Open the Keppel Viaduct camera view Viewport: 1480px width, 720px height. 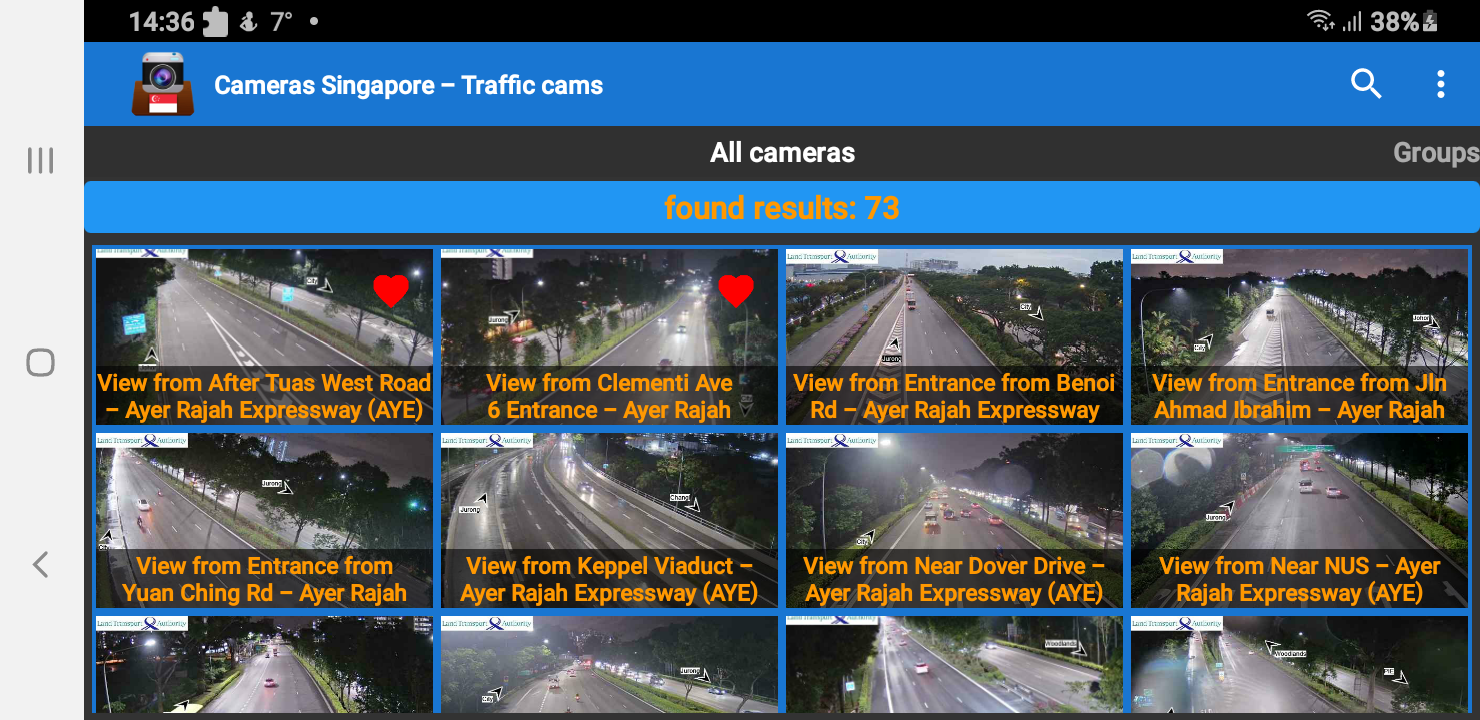coord(609,520)
